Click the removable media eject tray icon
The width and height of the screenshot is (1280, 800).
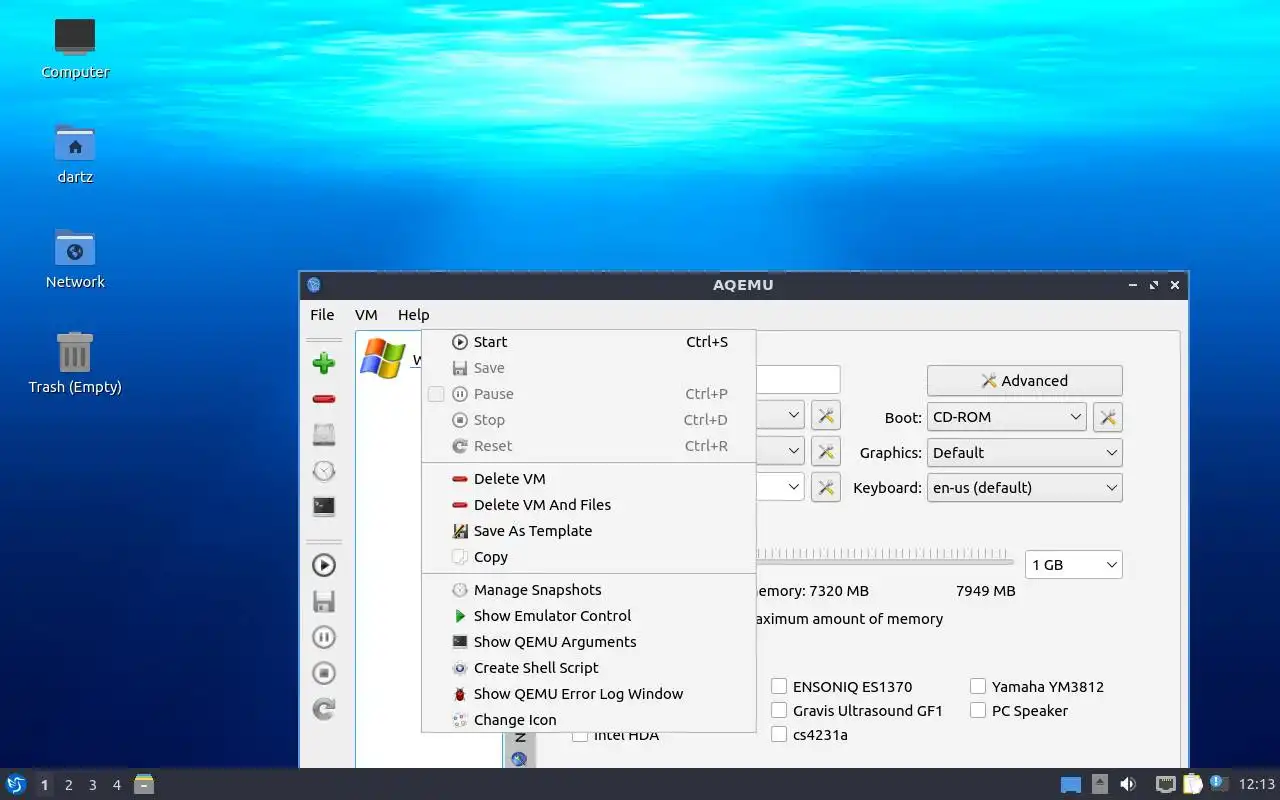(1099, 784)
